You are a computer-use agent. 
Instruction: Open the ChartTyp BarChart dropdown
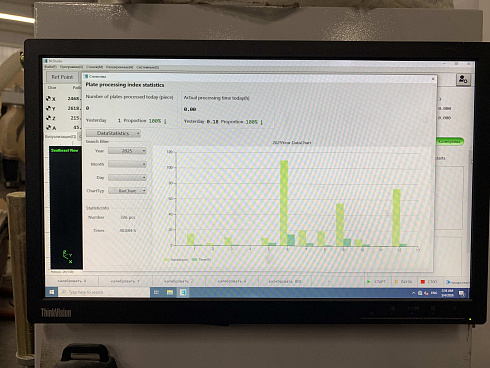[x=127, y=191]
